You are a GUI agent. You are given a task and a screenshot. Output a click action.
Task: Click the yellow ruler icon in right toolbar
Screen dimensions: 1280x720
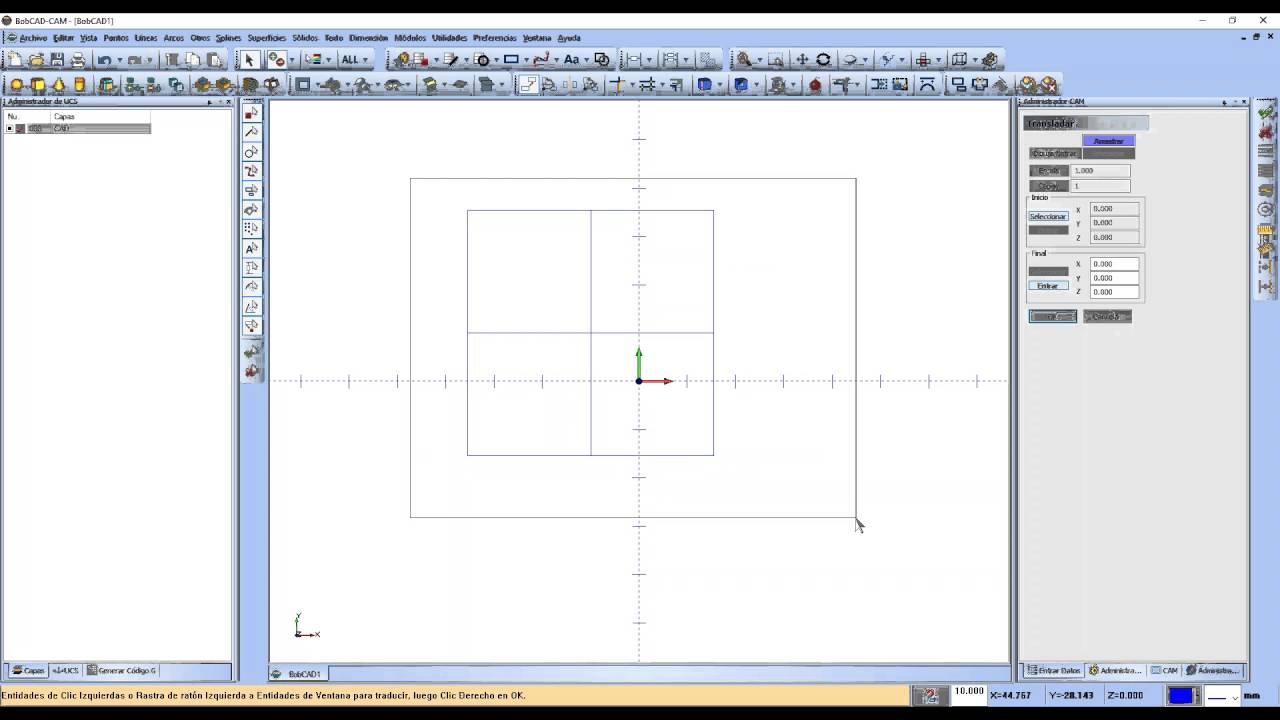(x=1266, y=229)
